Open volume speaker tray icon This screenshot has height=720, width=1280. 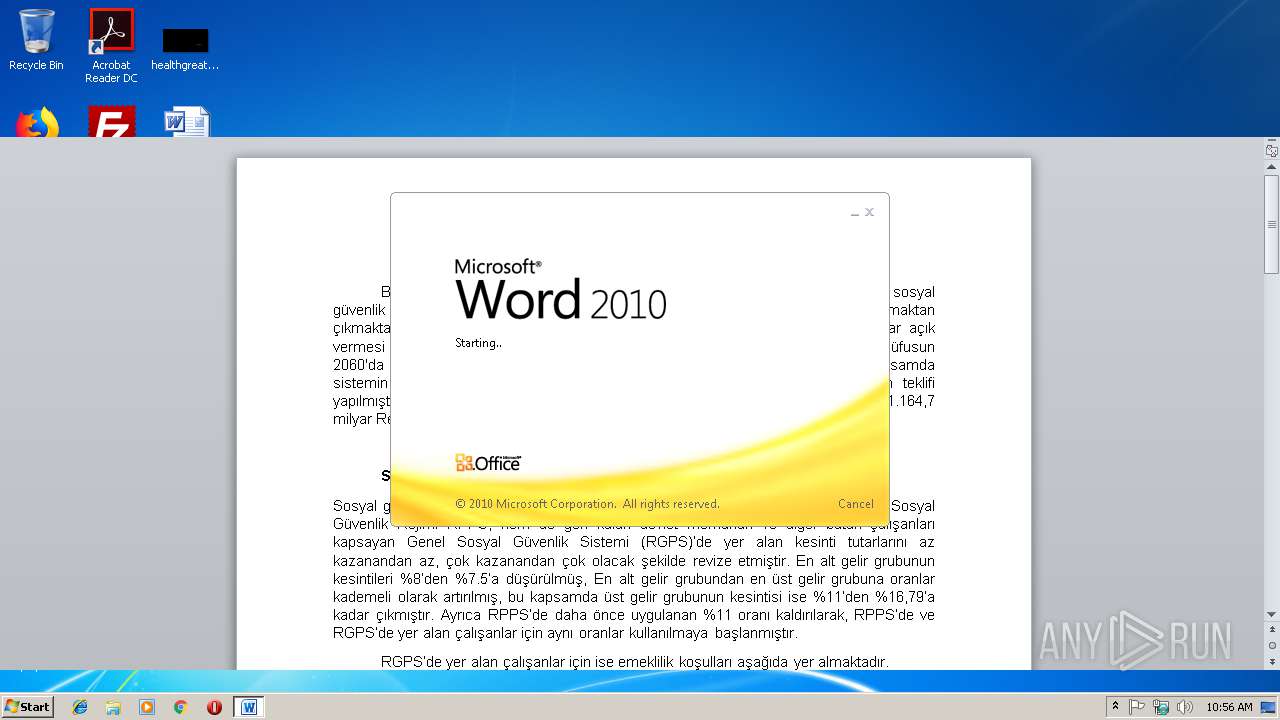point(1185,707)
